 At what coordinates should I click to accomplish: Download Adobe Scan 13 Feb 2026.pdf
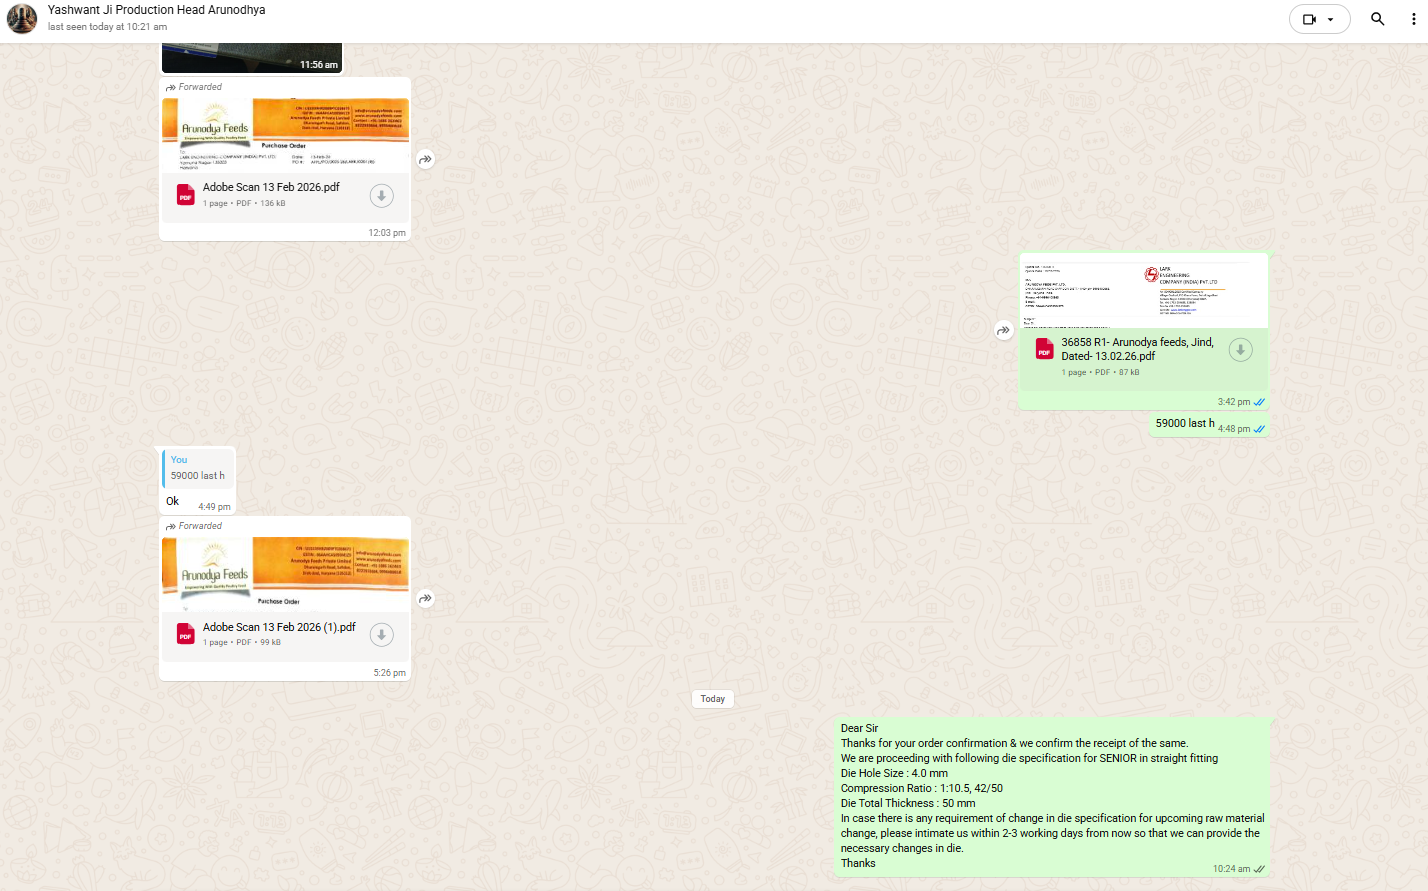pos(381,196)
